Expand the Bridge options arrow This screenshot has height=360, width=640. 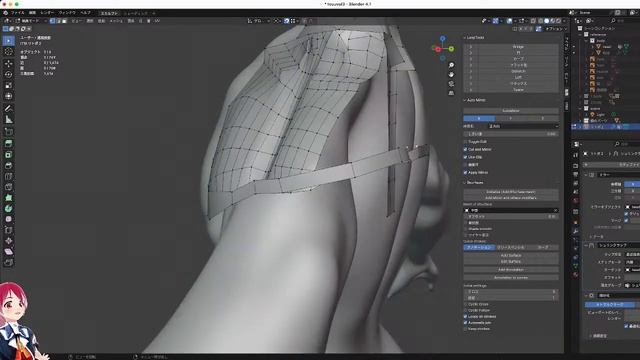[470, 47]
